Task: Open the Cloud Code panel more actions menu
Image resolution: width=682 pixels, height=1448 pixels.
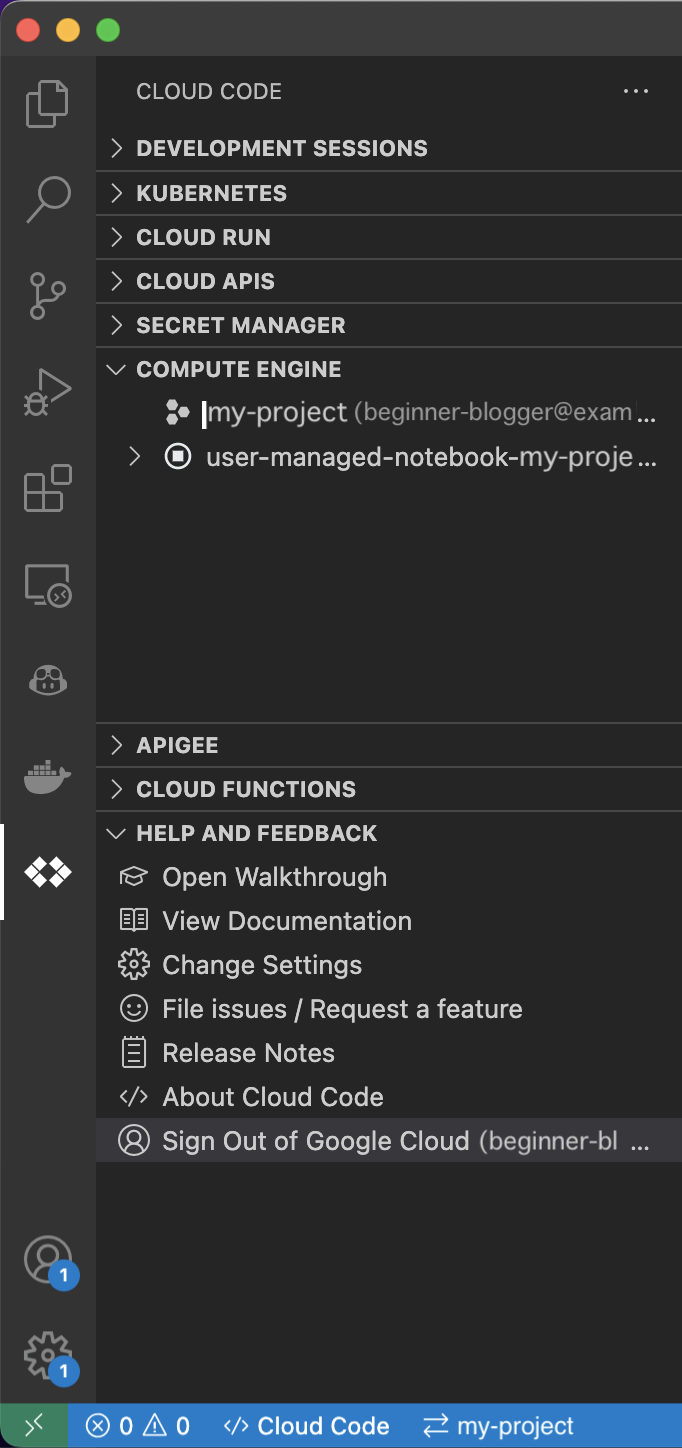Action: (636, 91)
